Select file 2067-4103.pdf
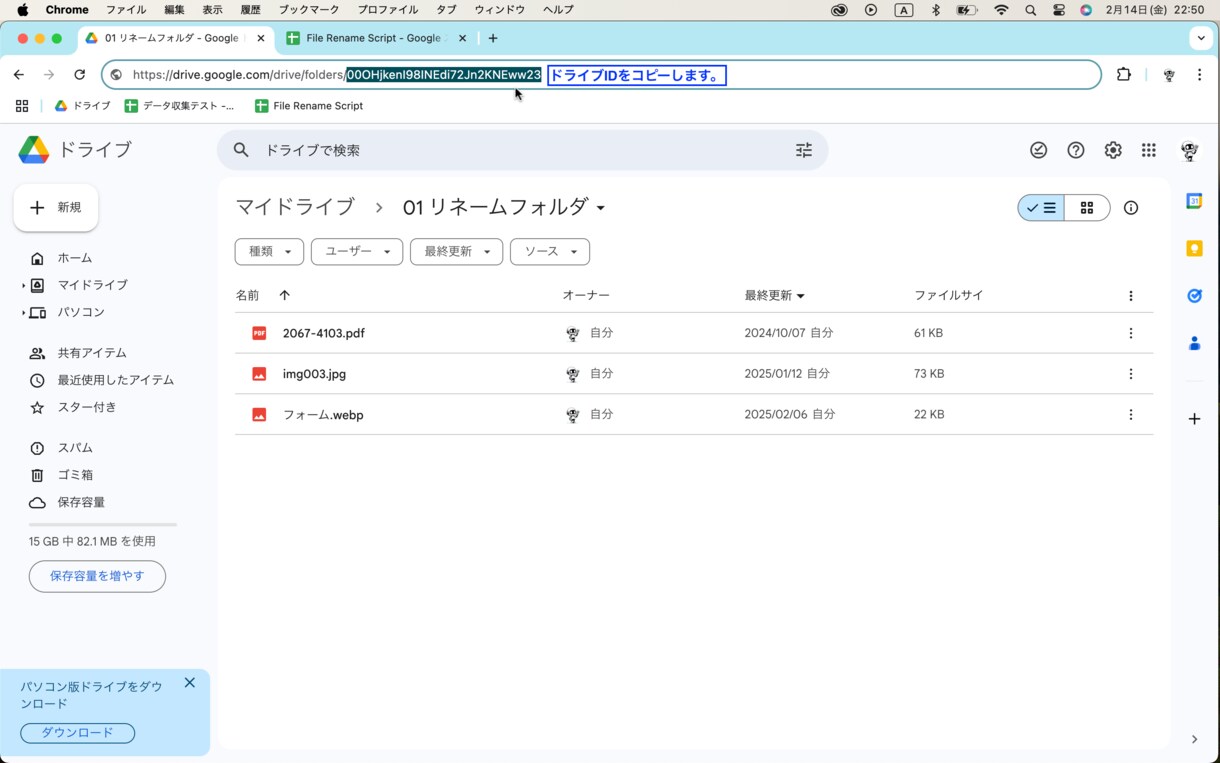 [694, 333]
